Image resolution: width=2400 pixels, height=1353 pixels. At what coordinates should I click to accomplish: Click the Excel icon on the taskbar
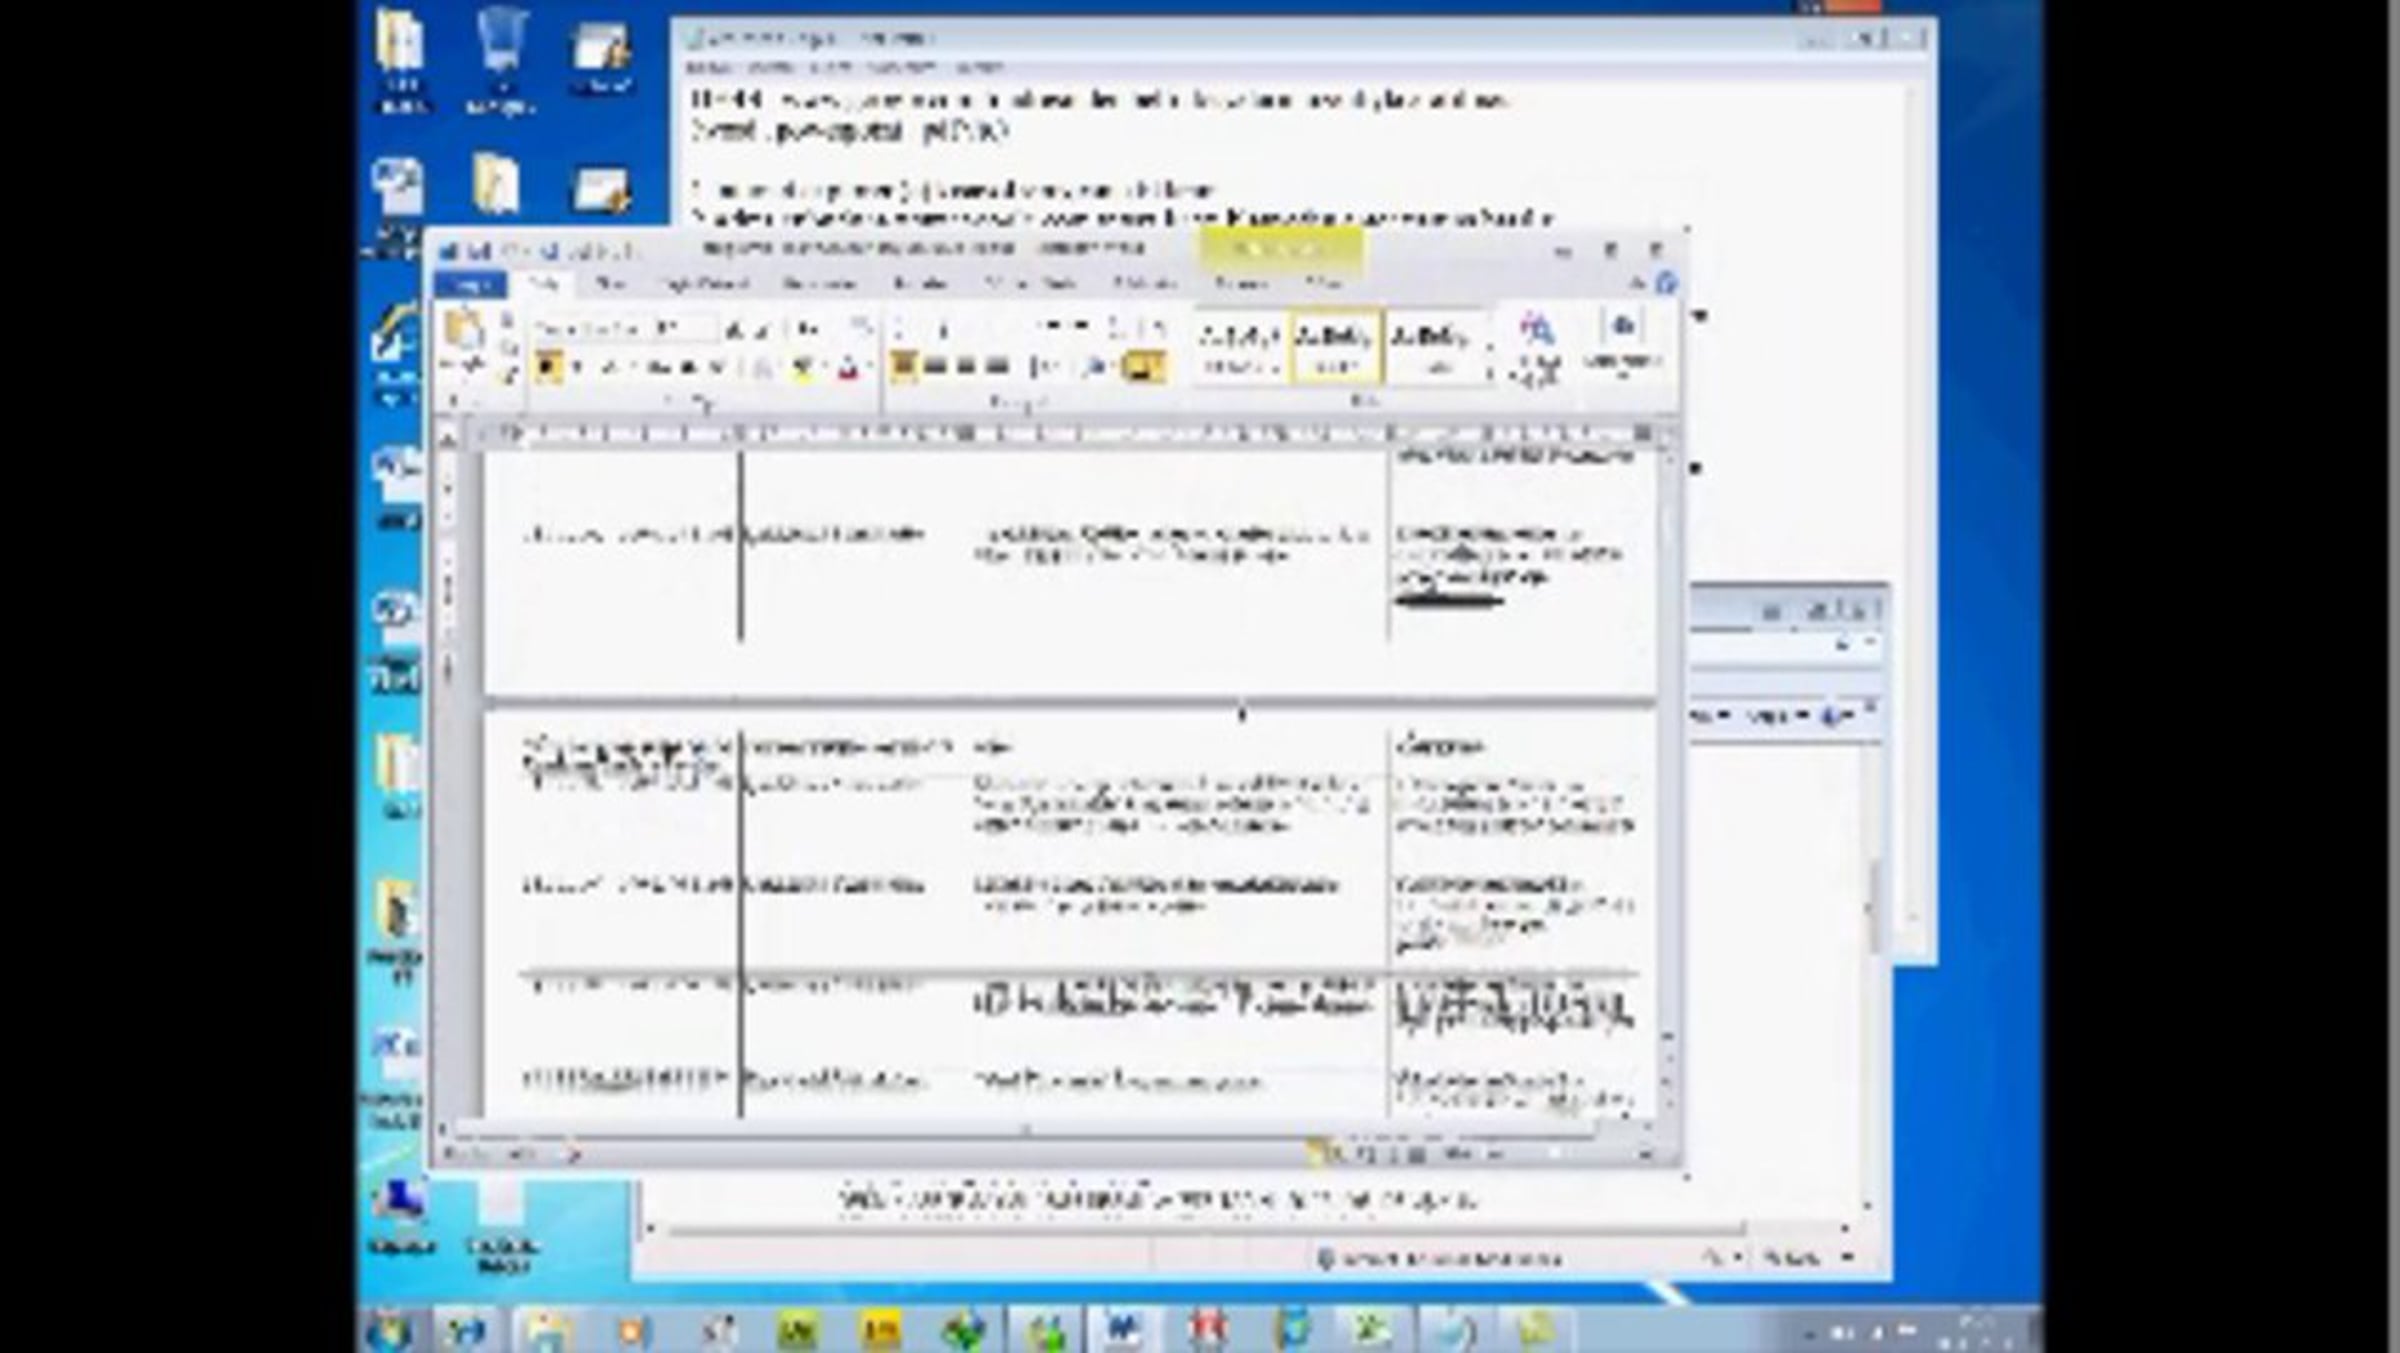pyautogui.click(x=1373, y=1330)
